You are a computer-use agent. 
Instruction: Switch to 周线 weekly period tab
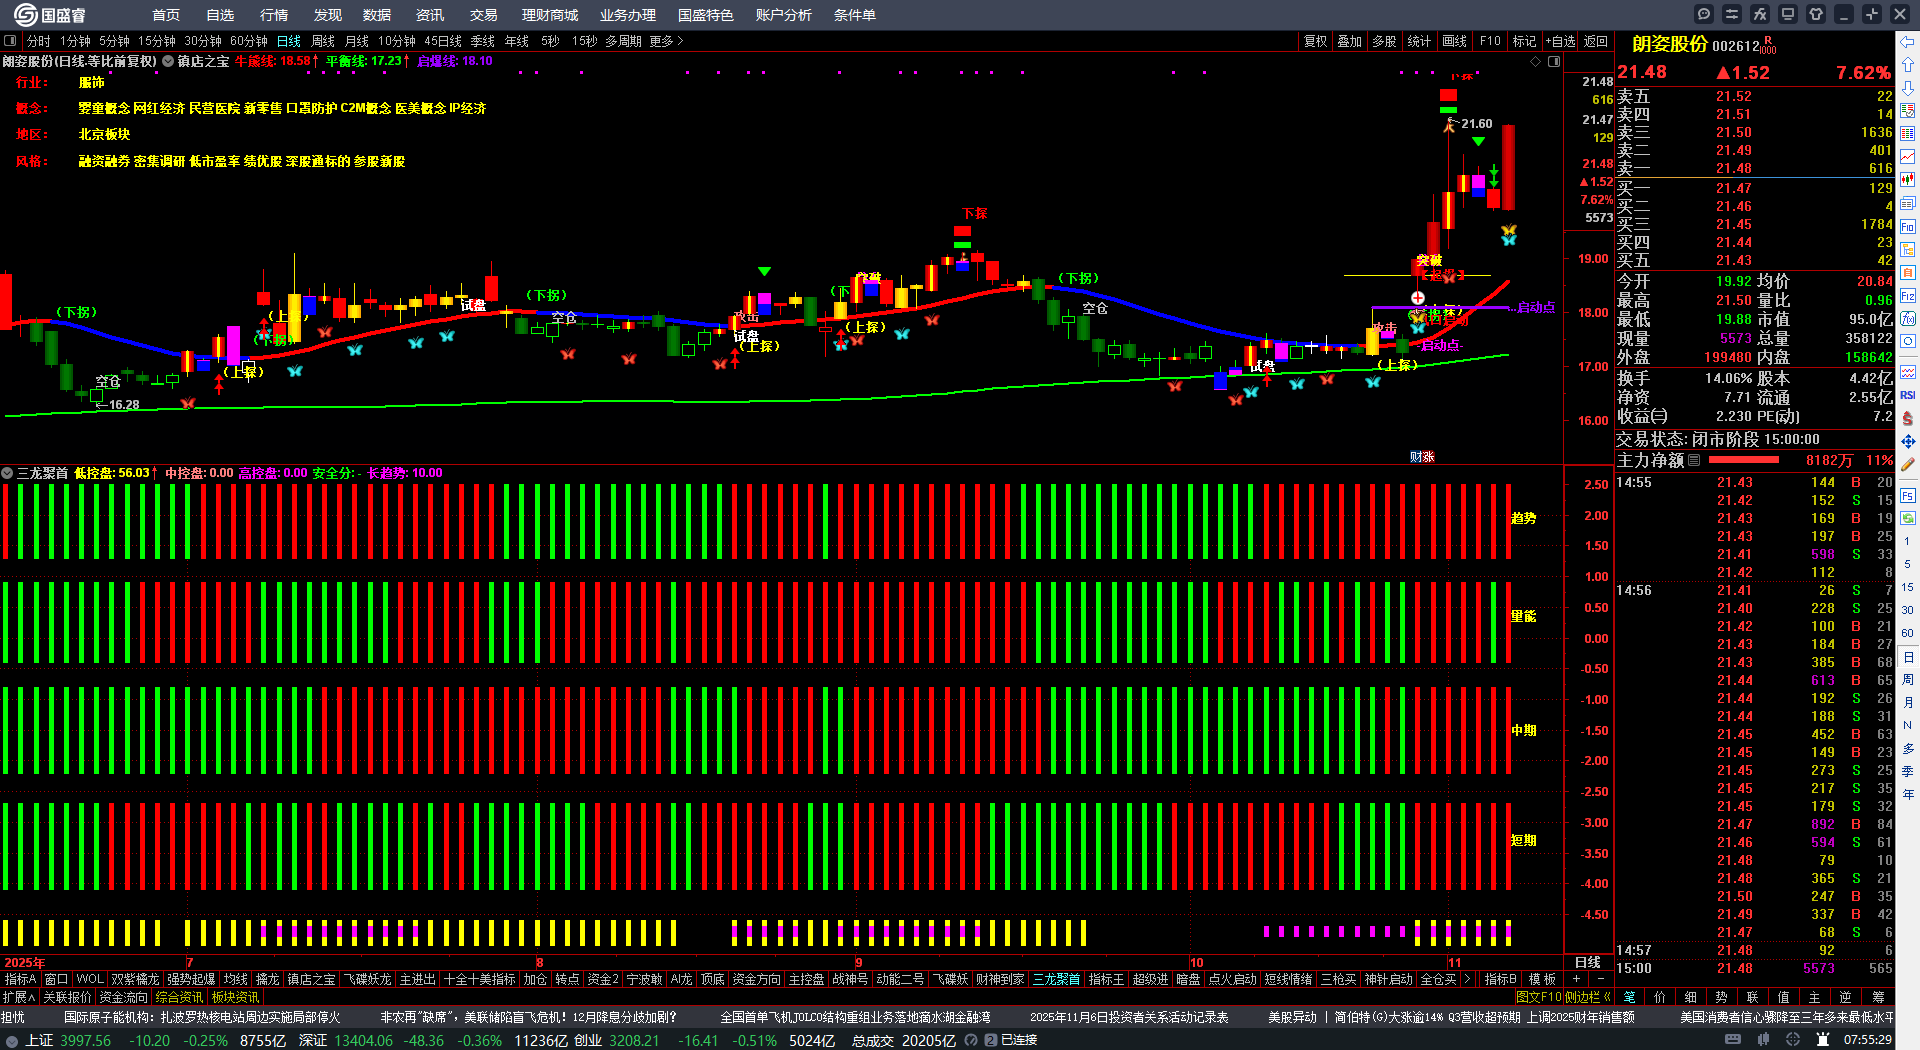point(323,41)
